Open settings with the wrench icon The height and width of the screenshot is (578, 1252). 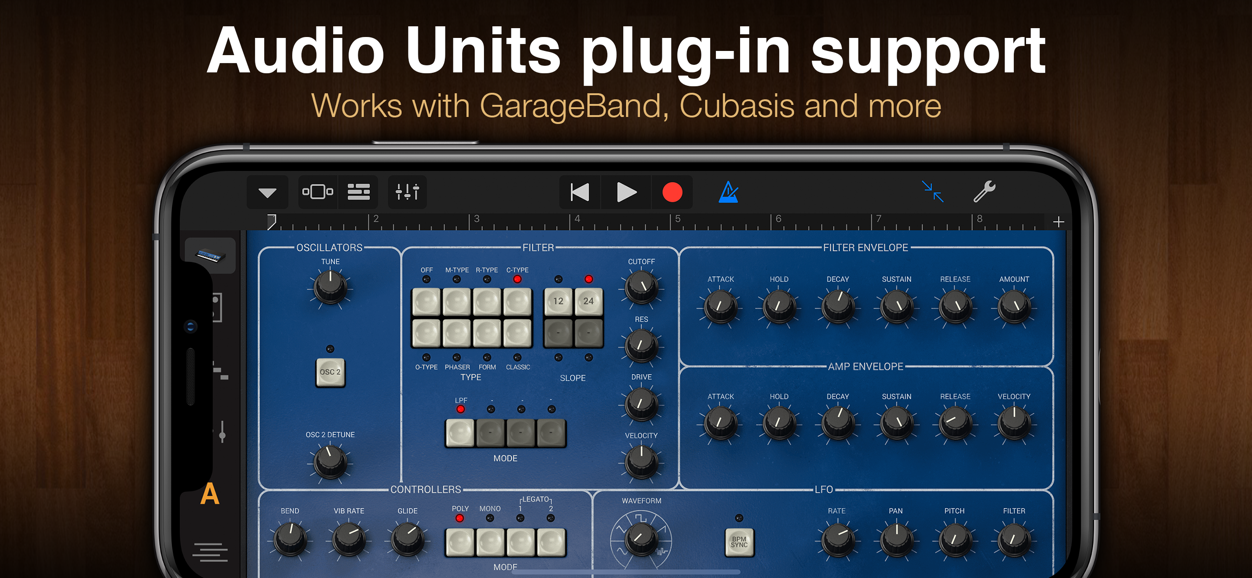point(985,192)
